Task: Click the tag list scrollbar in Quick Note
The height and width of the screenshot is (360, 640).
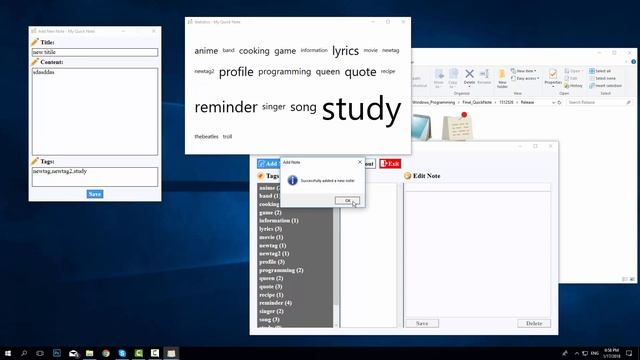Action: 336,255
